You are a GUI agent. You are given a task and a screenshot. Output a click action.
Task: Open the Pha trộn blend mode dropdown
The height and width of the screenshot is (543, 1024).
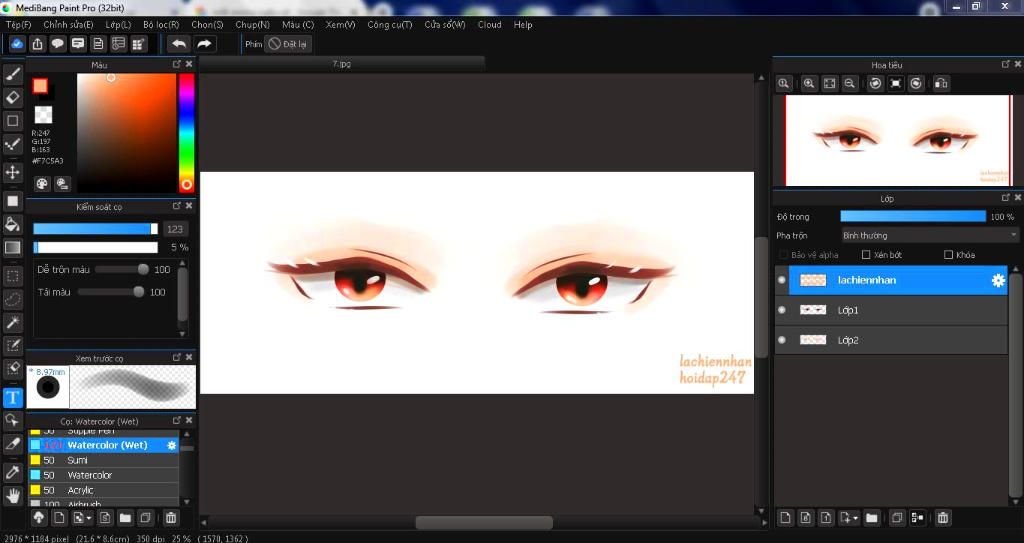(x=929, y=235)
